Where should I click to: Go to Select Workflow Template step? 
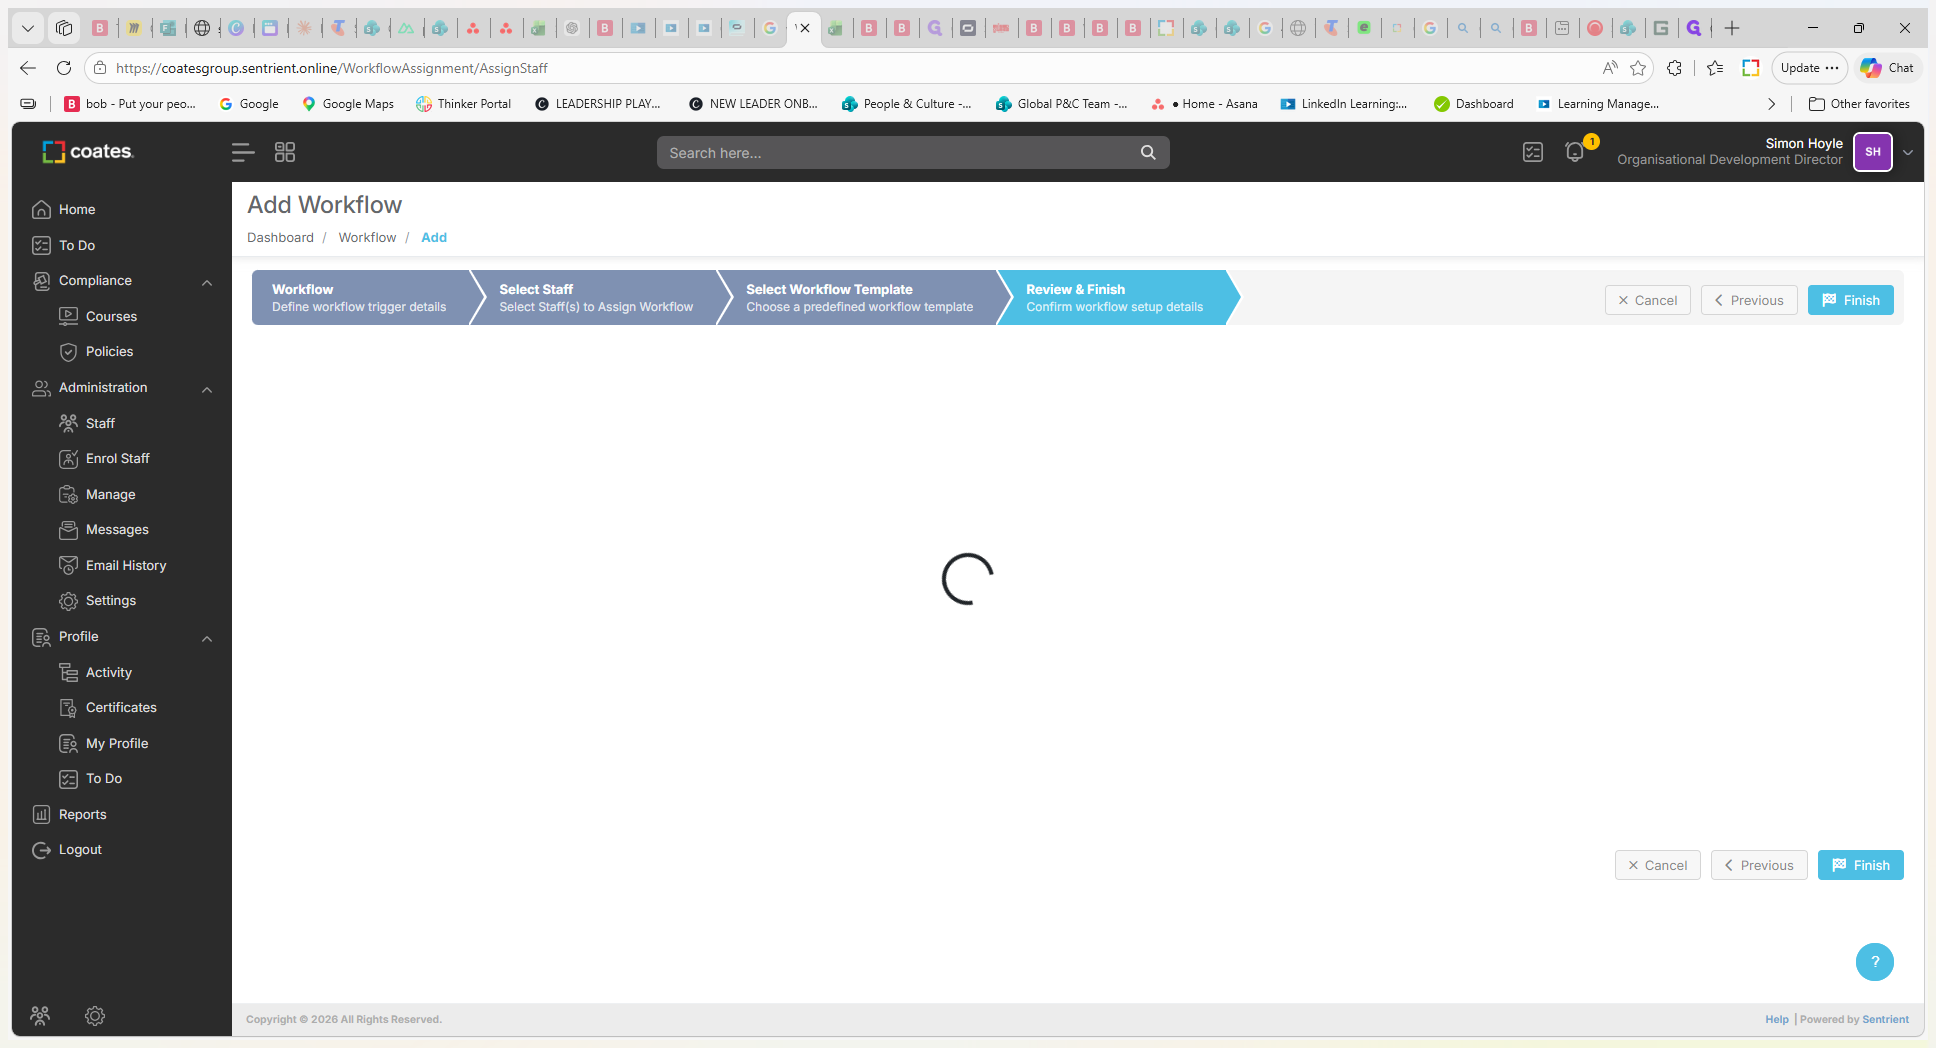(860, 298)
